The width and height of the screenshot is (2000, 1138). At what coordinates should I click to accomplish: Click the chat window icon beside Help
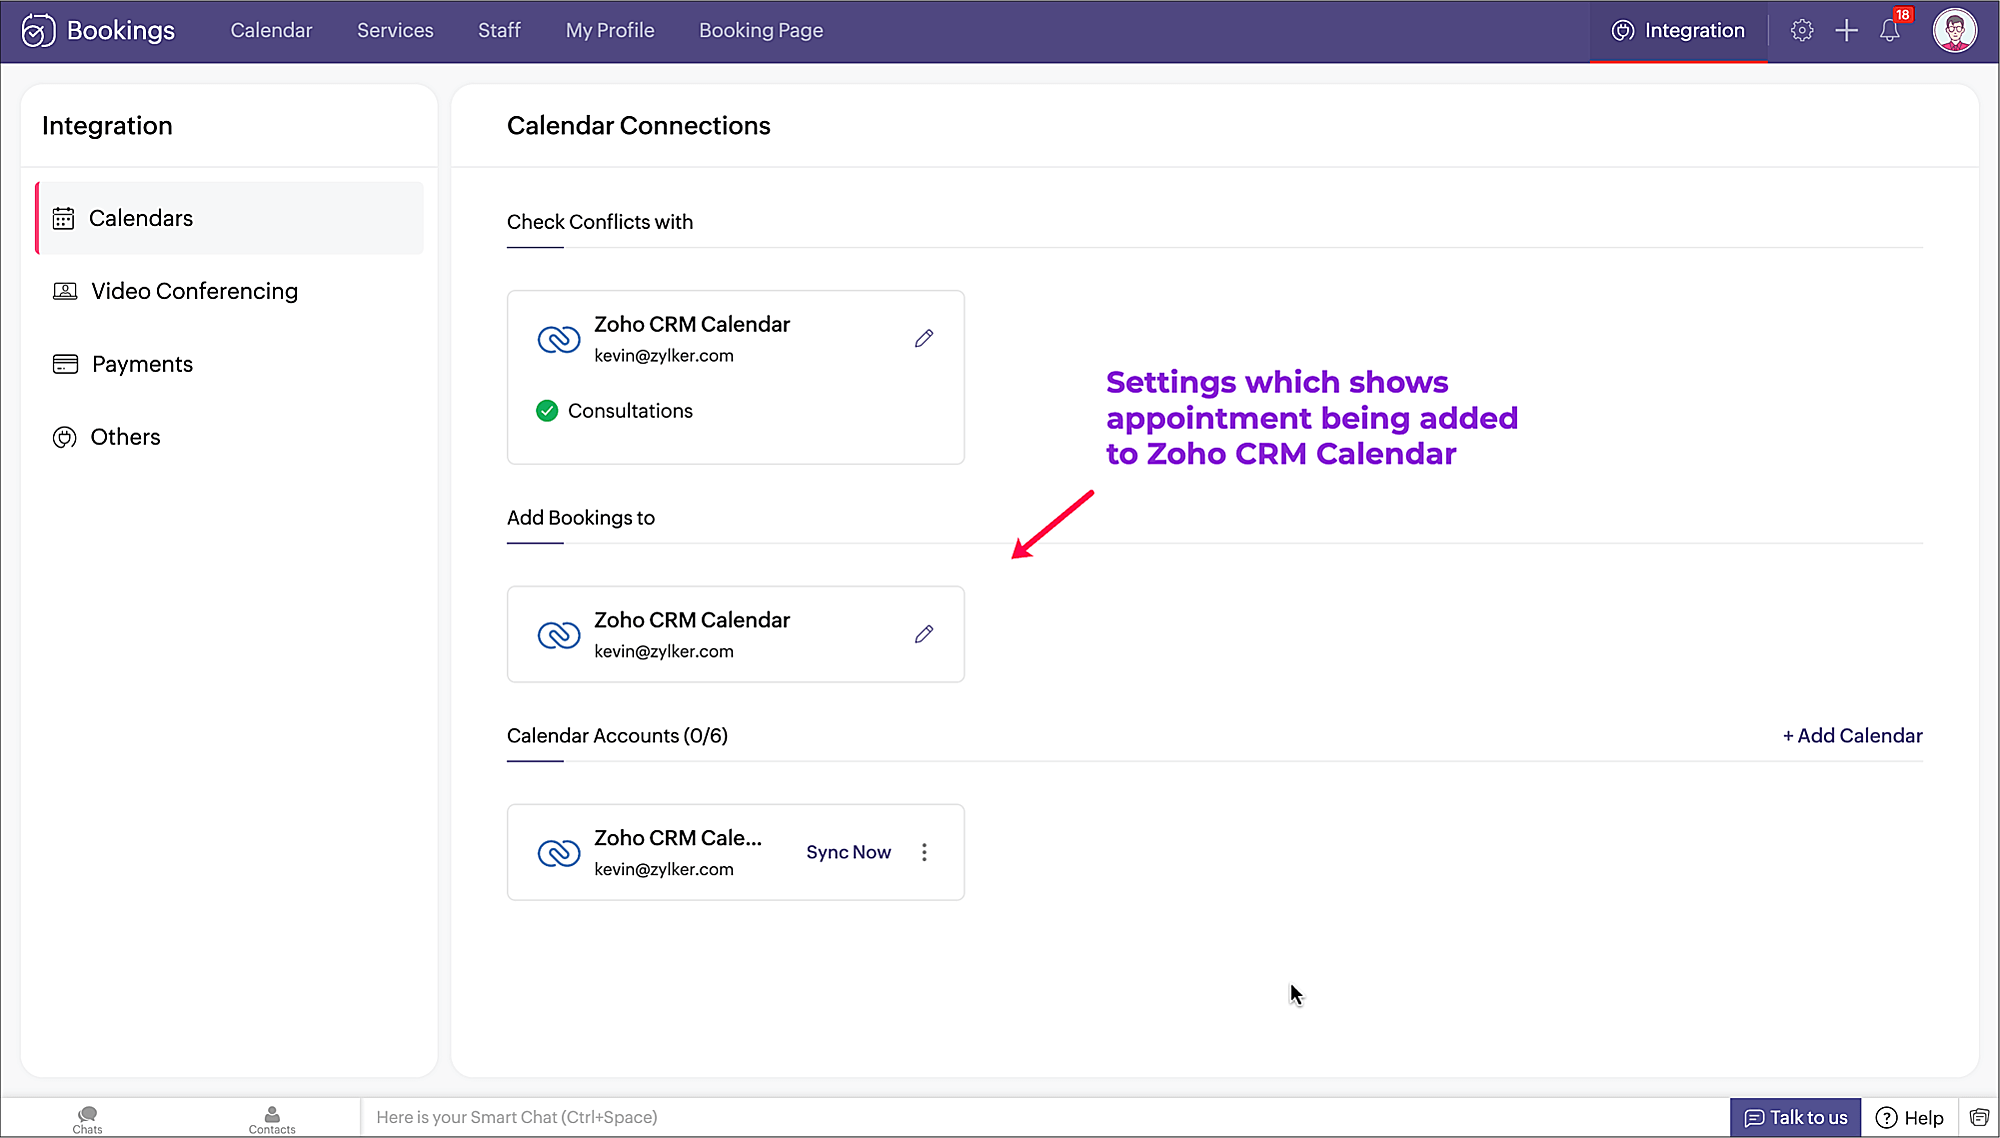pyautogui.click(x=1979, y=1118)
